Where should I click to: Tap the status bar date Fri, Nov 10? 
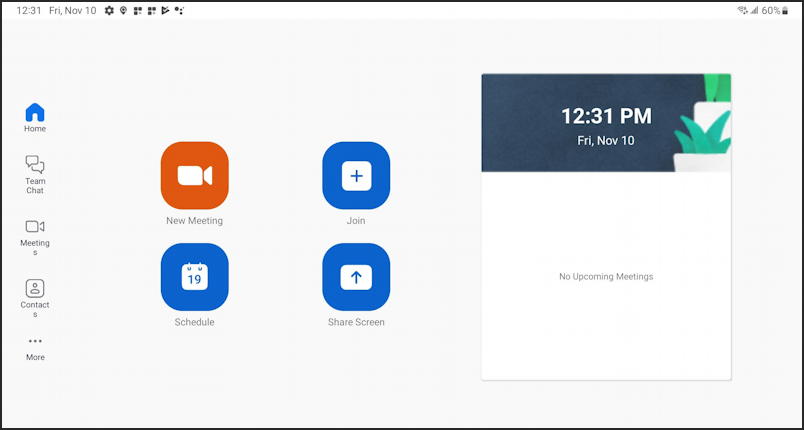point(72,10)
